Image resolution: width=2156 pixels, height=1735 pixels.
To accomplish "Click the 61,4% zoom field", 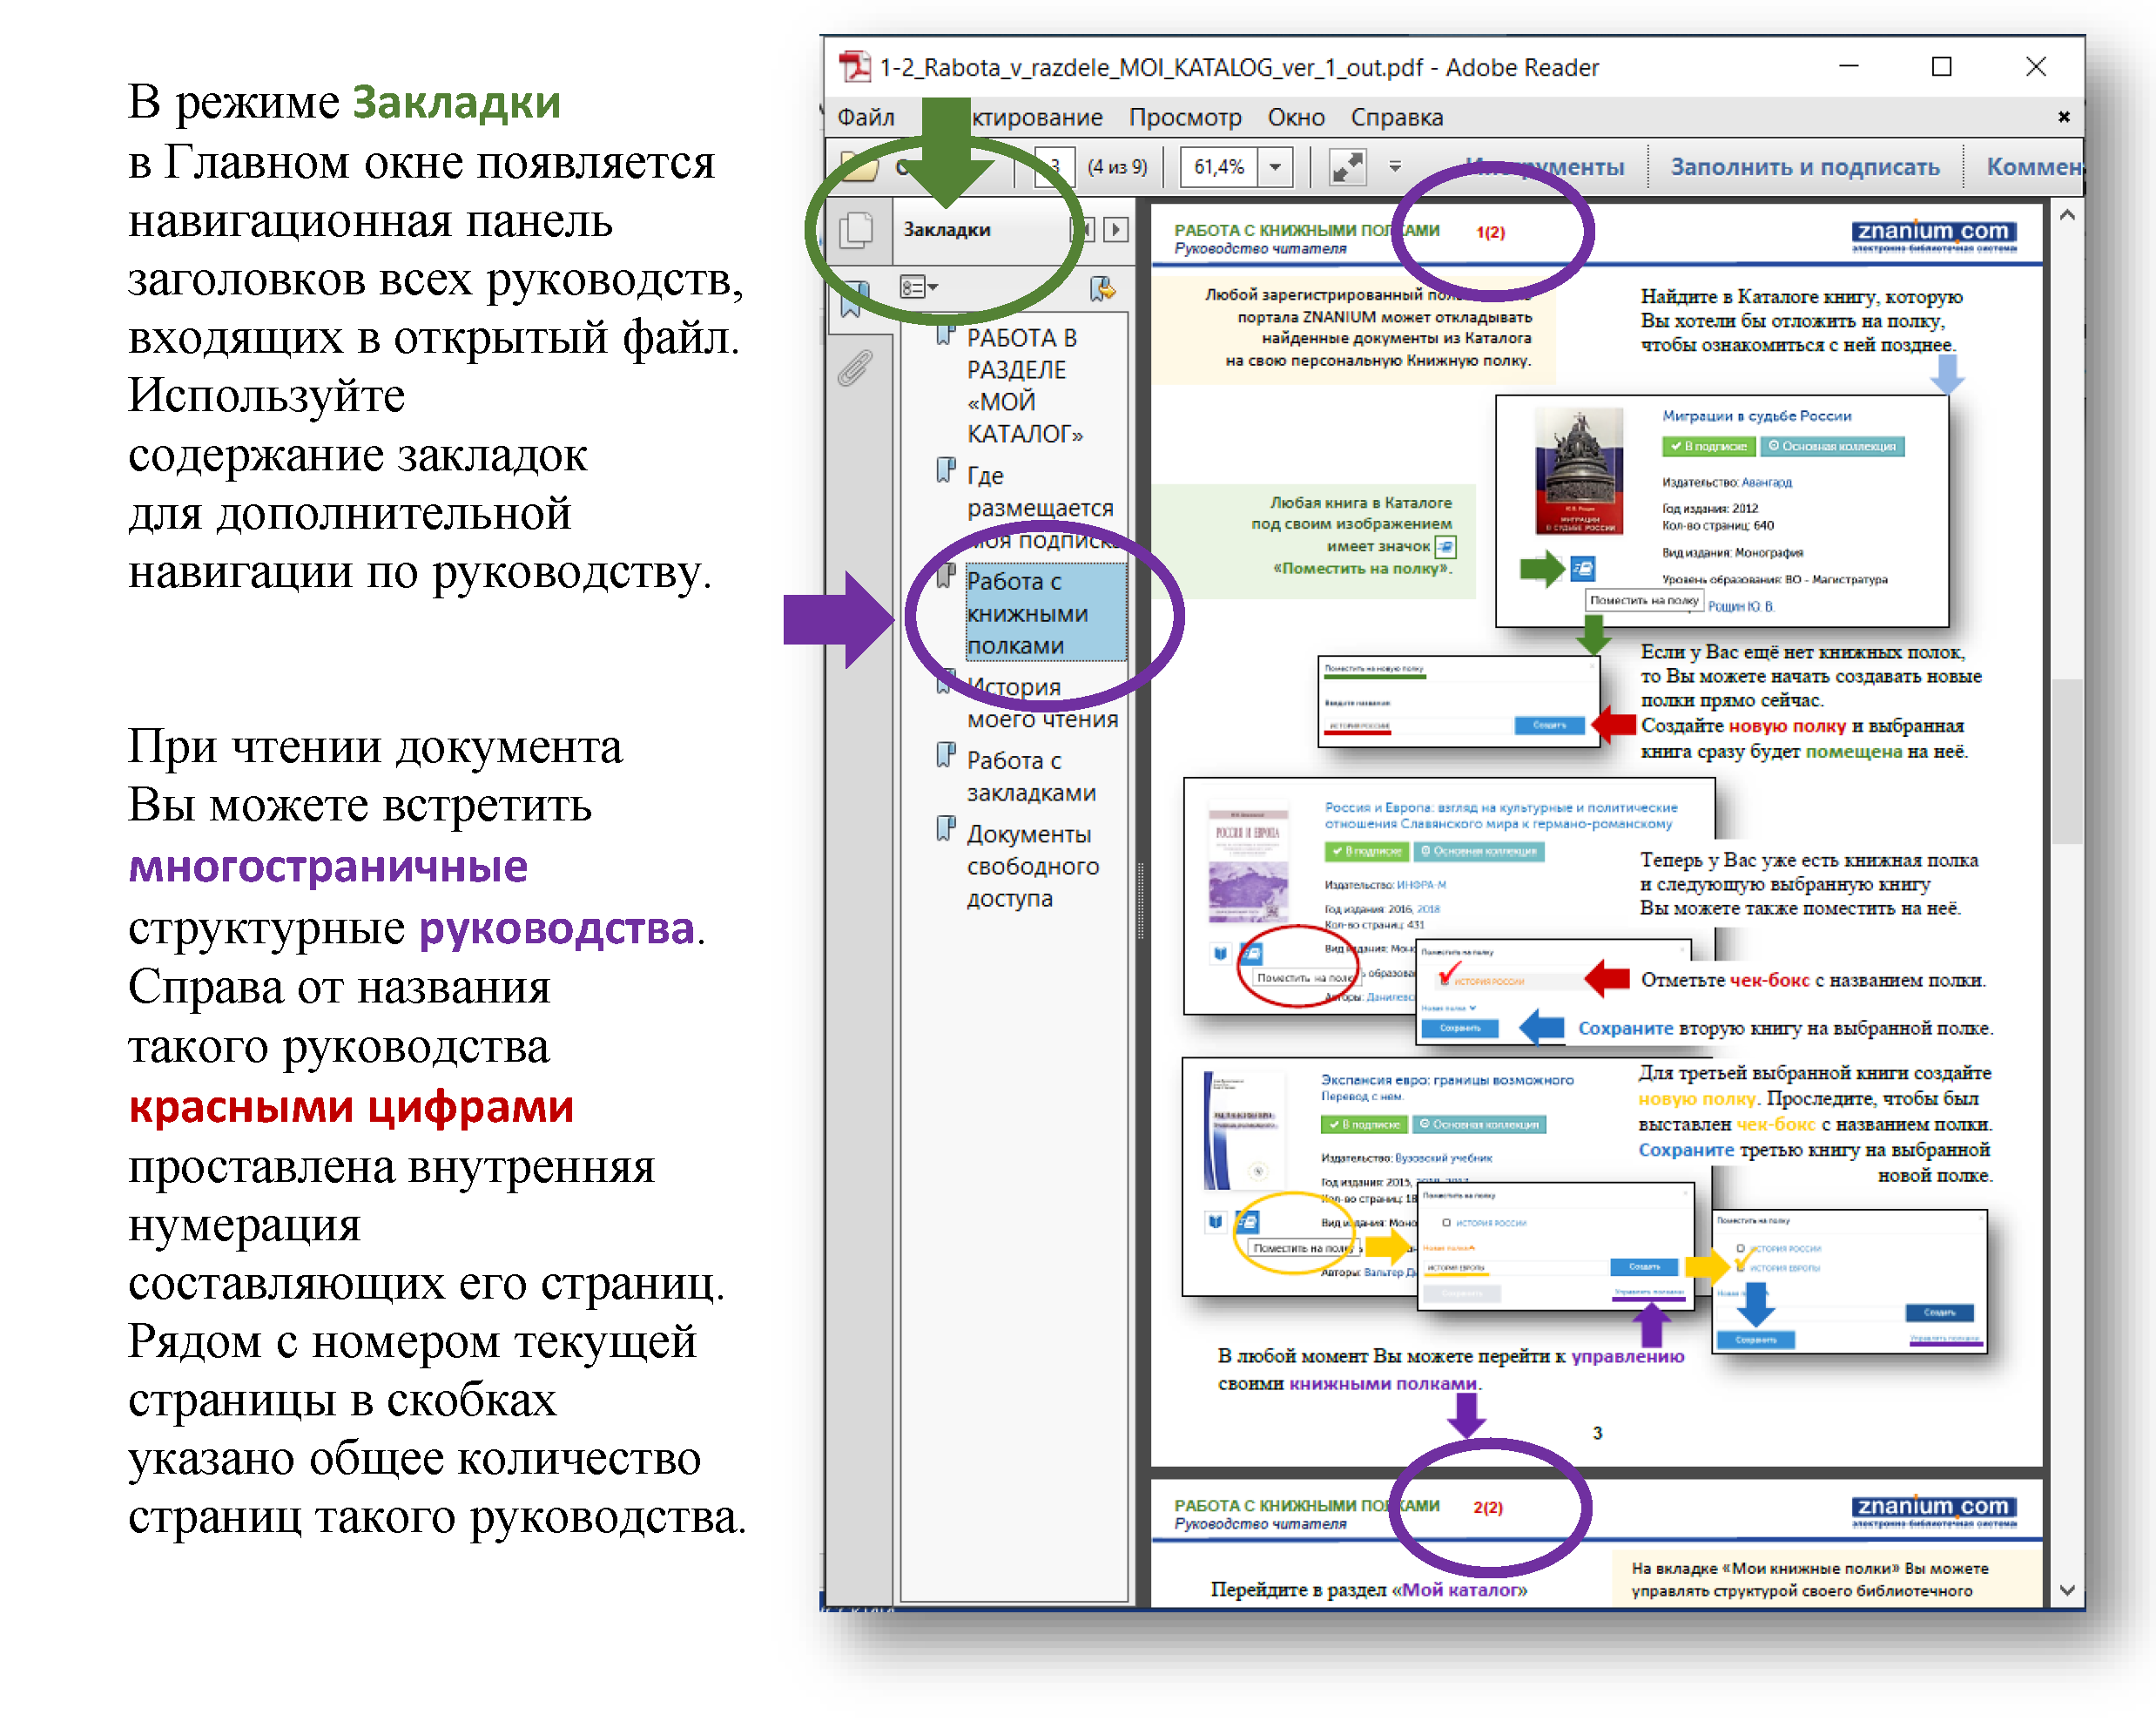I will point(1219,167).
